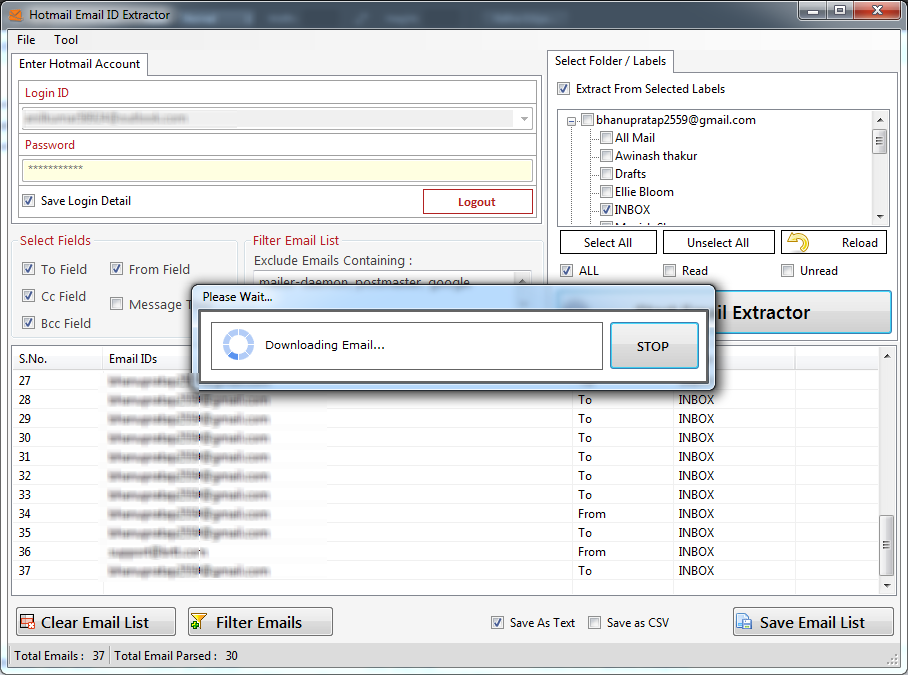Uncheck the To Field checkbox
The height and width of the screenshot is (675, 908).
click(x=28, y=269)
